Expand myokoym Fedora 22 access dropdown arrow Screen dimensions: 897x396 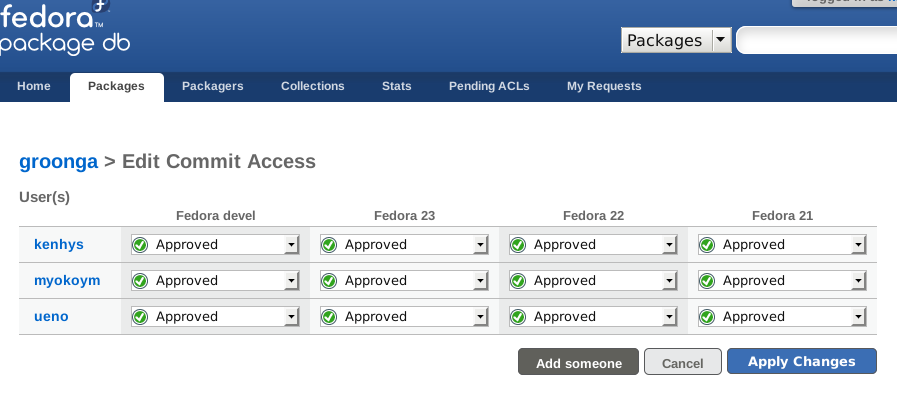pyautogui.click(x=669, y=281)
